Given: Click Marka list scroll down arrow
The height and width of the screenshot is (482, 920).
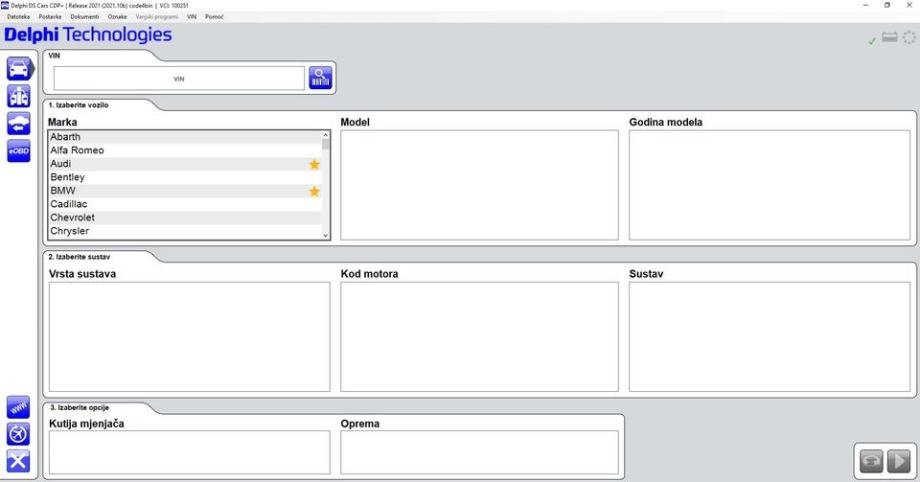Looking at the screenshot, I should [326, 235].
